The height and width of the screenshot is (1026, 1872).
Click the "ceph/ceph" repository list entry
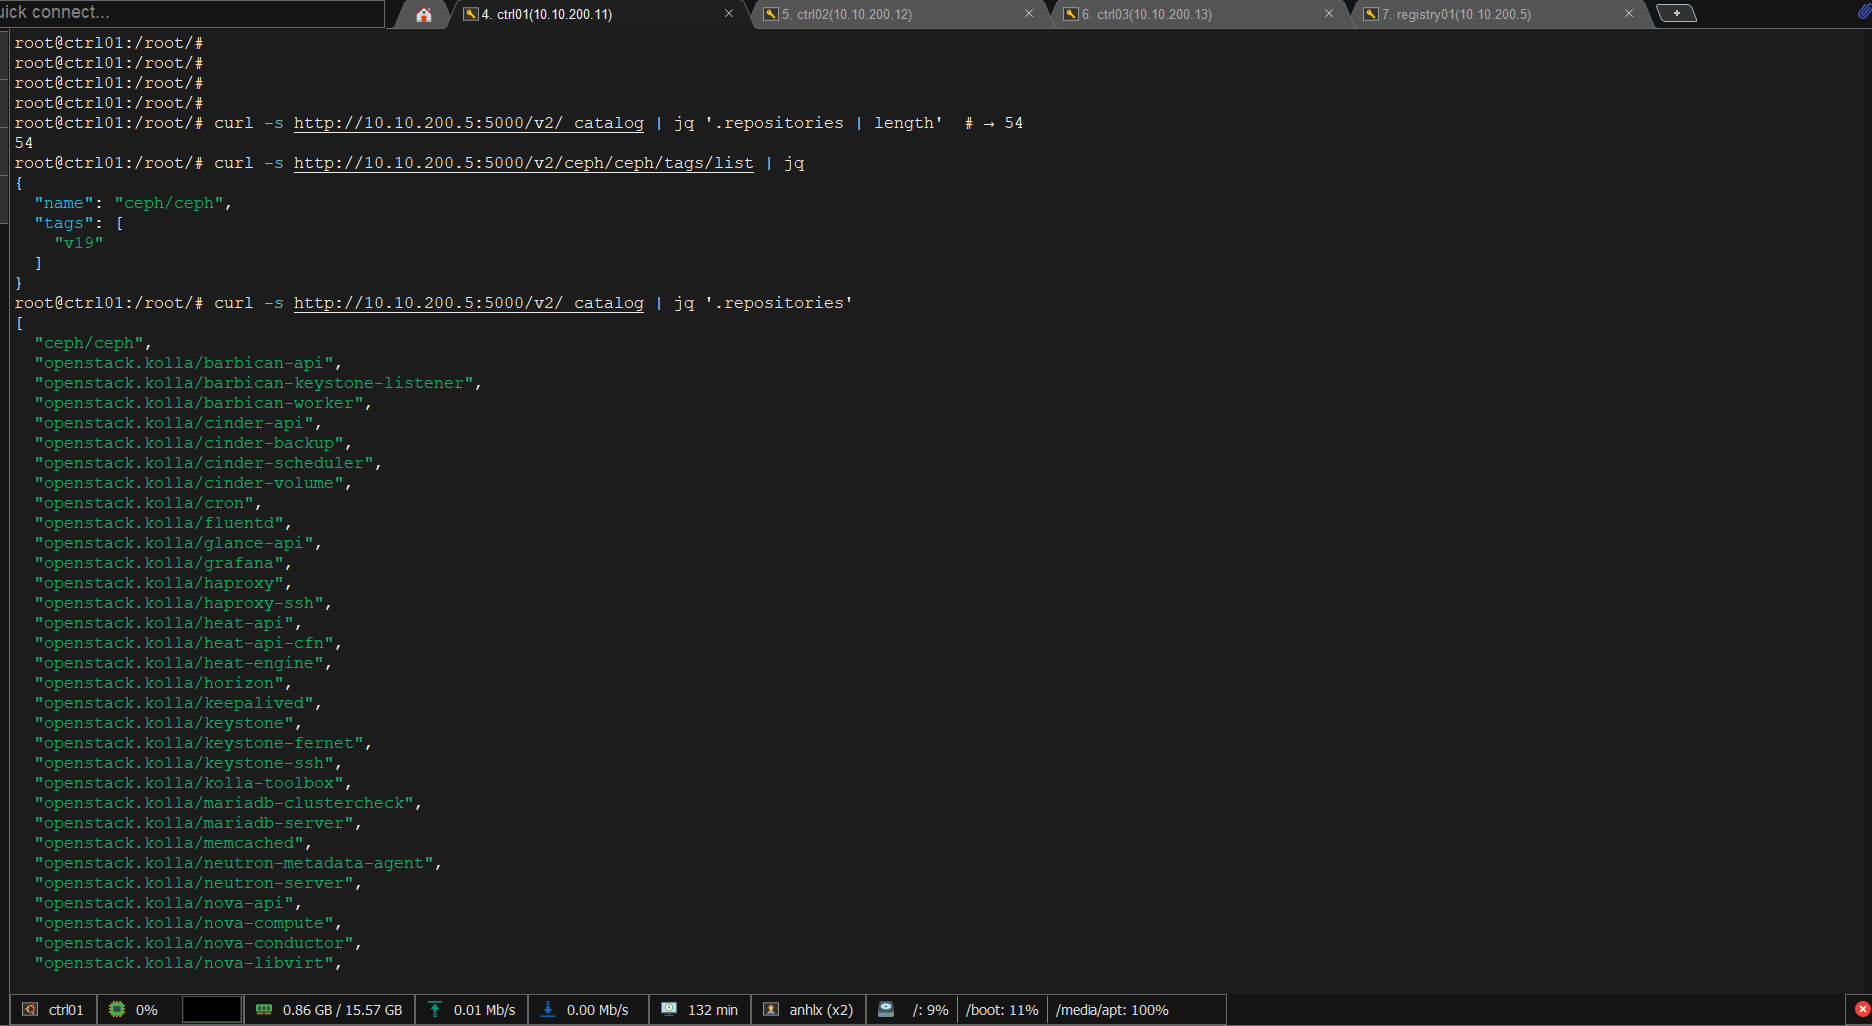coord(93,343)
